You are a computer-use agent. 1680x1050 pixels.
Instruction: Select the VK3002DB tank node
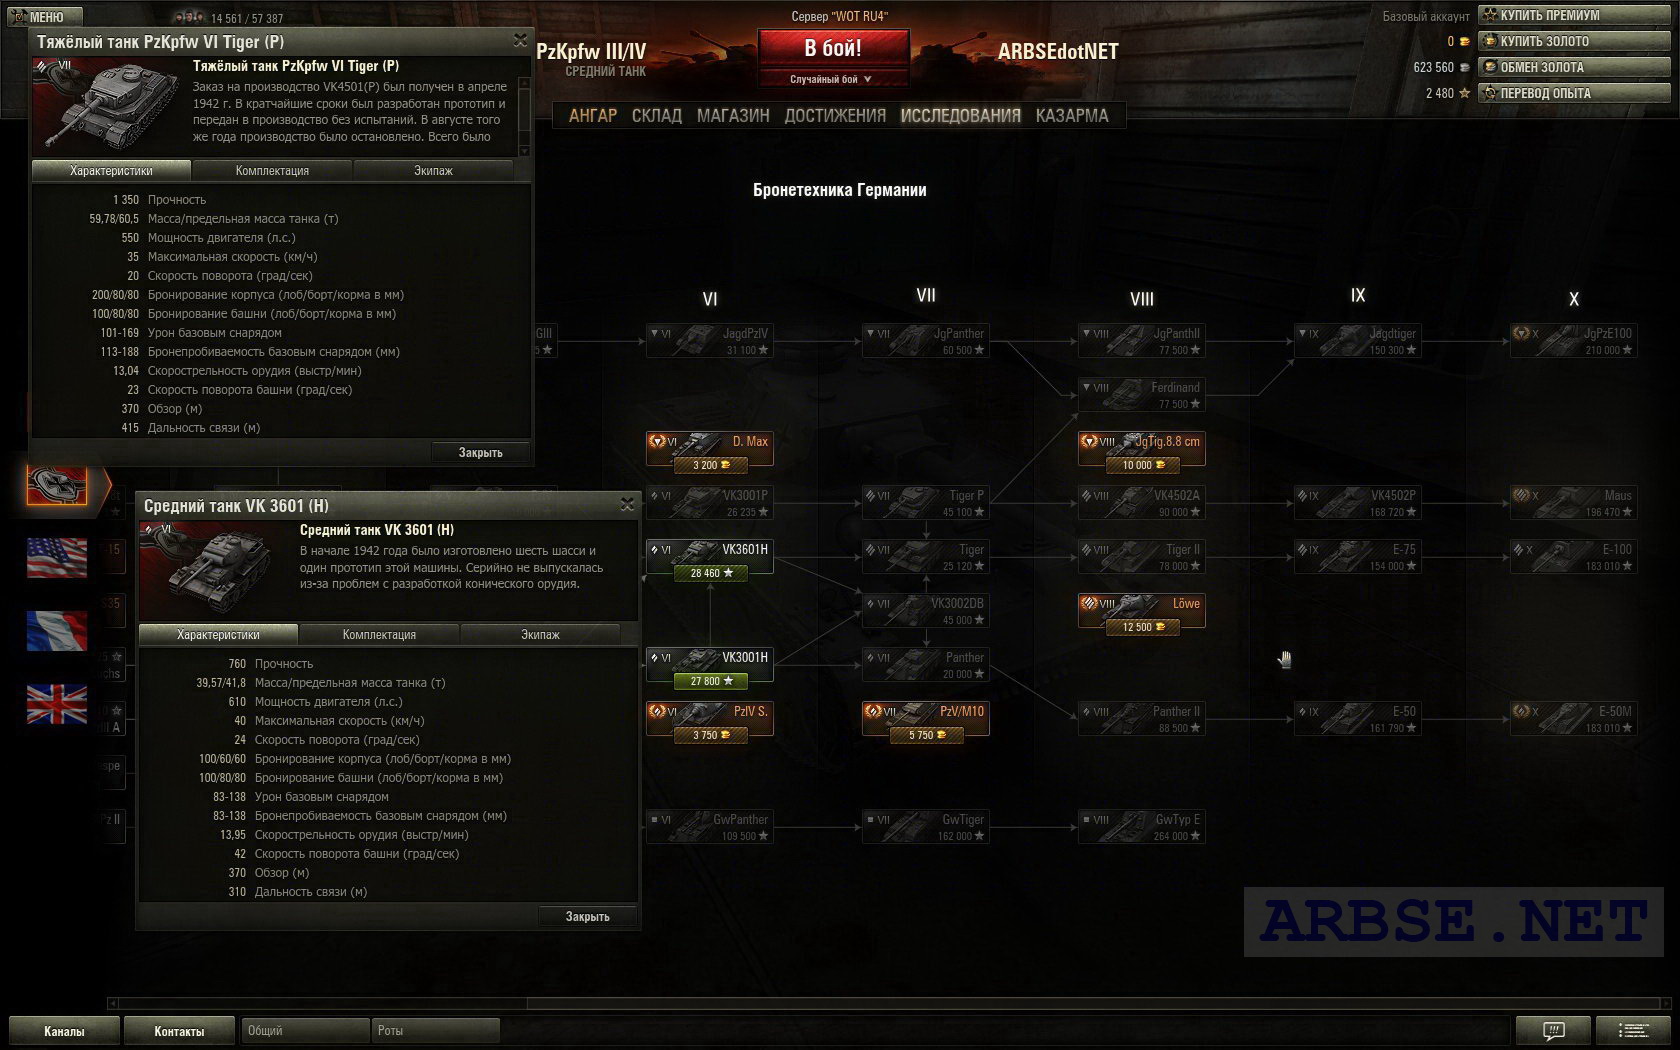[x=926, y=611]
